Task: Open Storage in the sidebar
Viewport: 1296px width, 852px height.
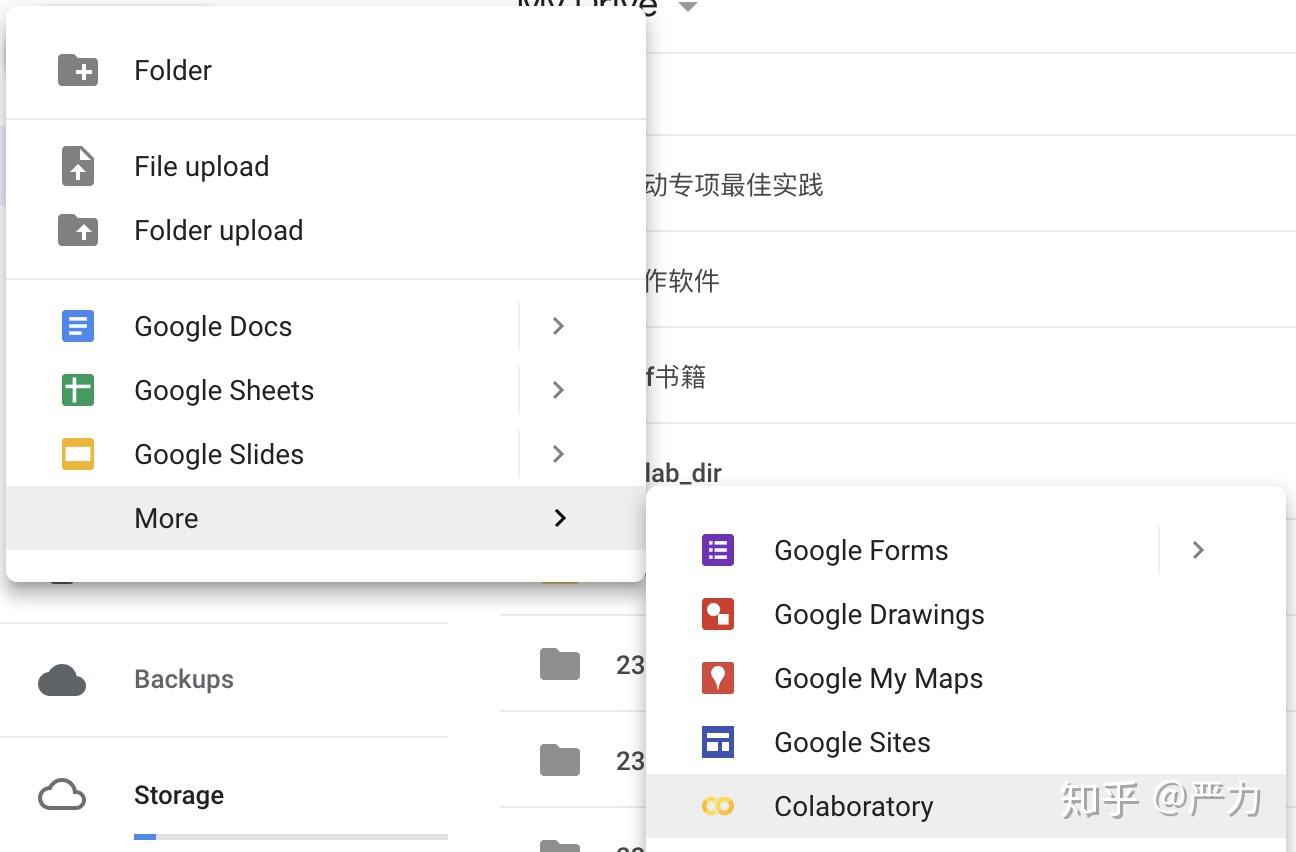Action: click(x=179, y=796)
